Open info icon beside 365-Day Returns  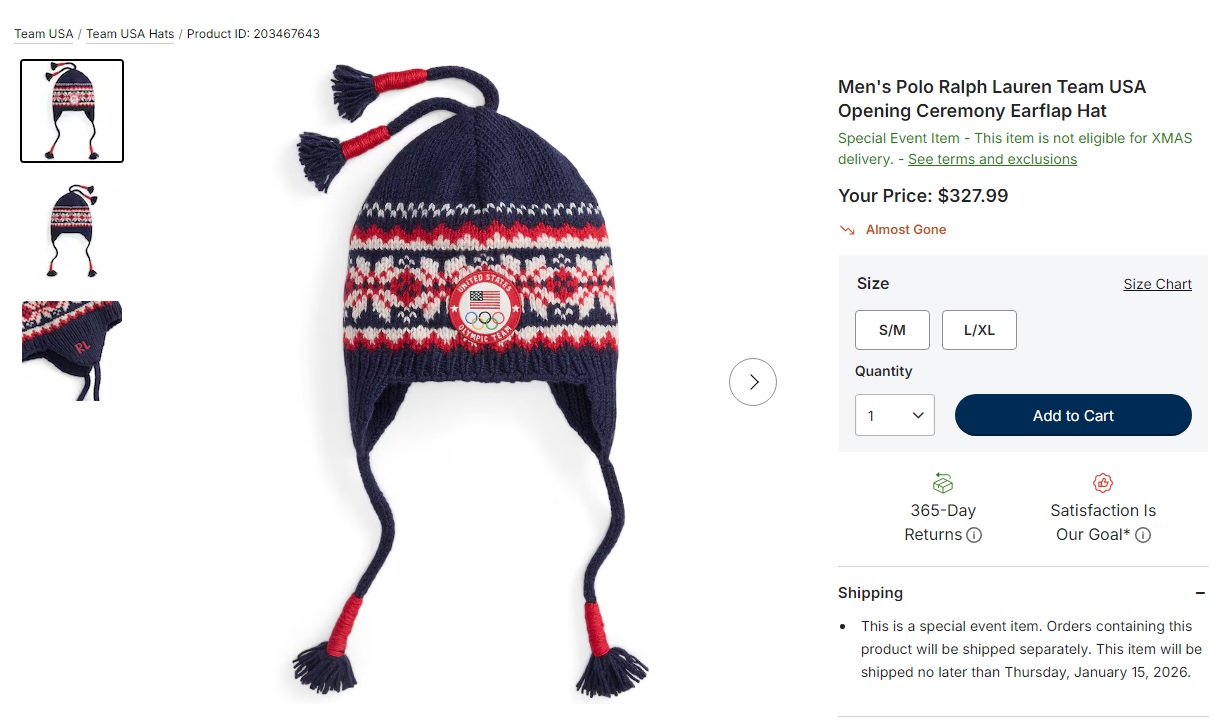(x=974, y=535)
